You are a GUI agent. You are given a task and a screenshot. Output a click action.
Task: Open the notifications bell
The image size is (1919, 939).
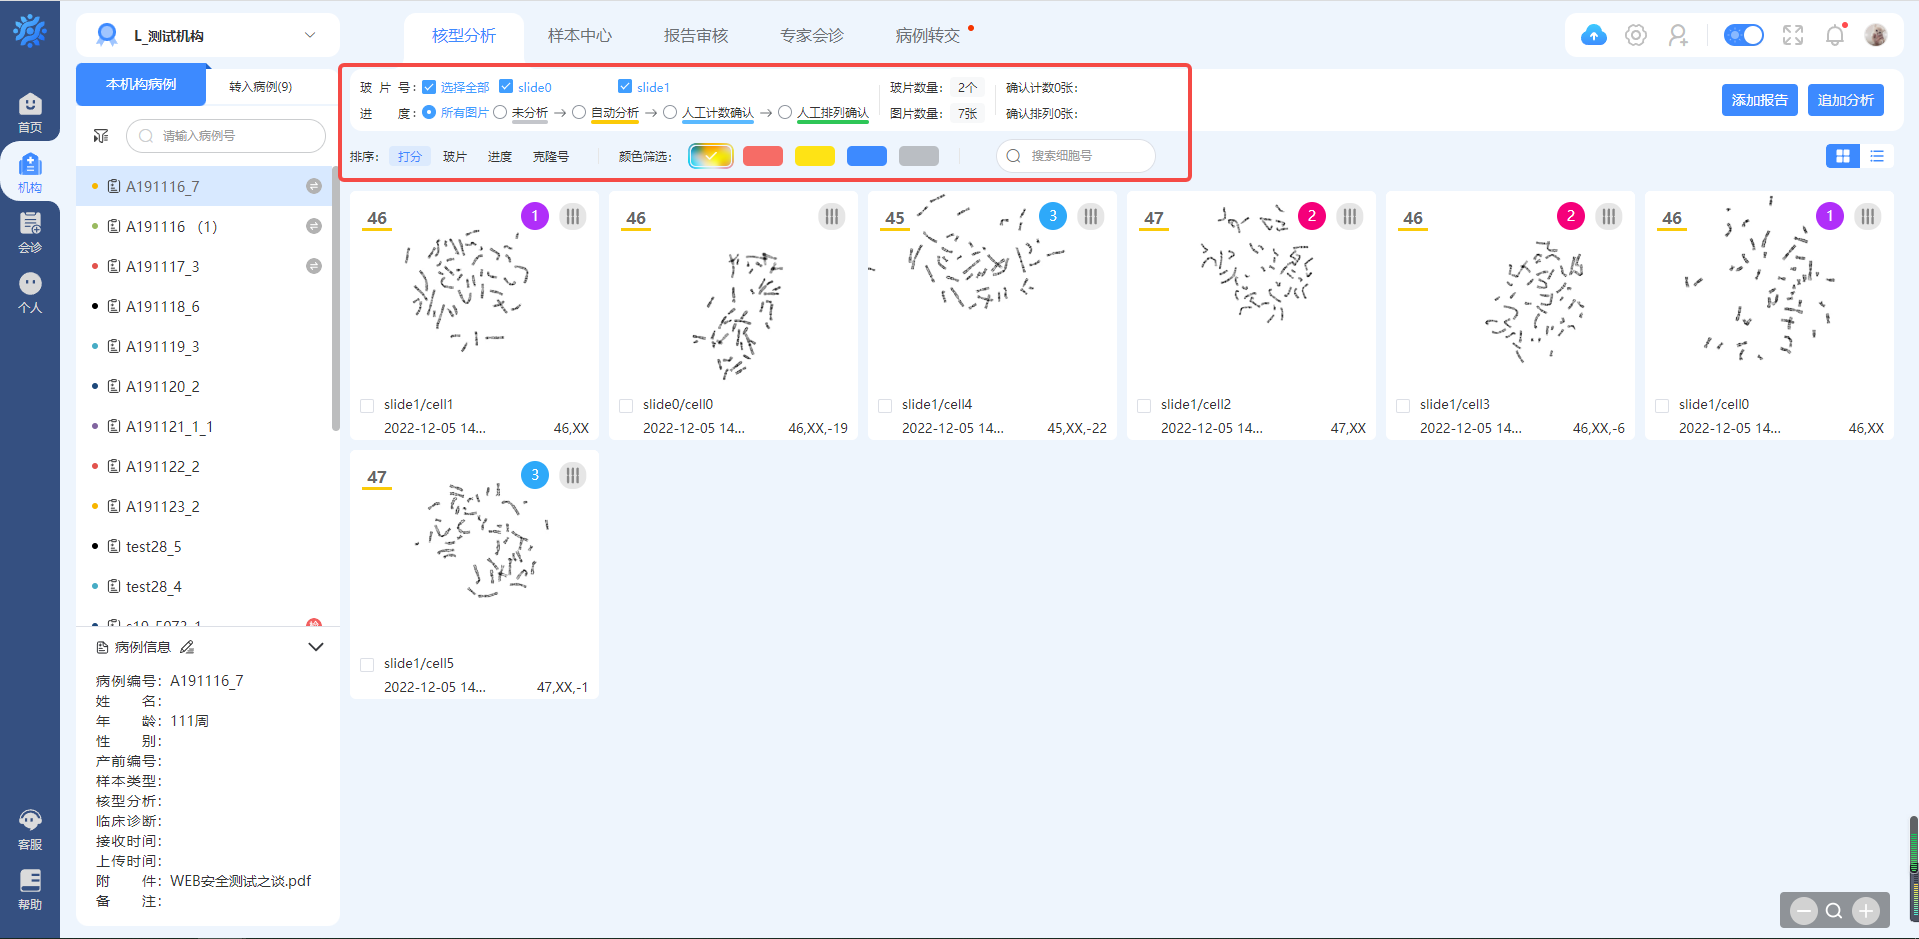tap(1835, 36)
